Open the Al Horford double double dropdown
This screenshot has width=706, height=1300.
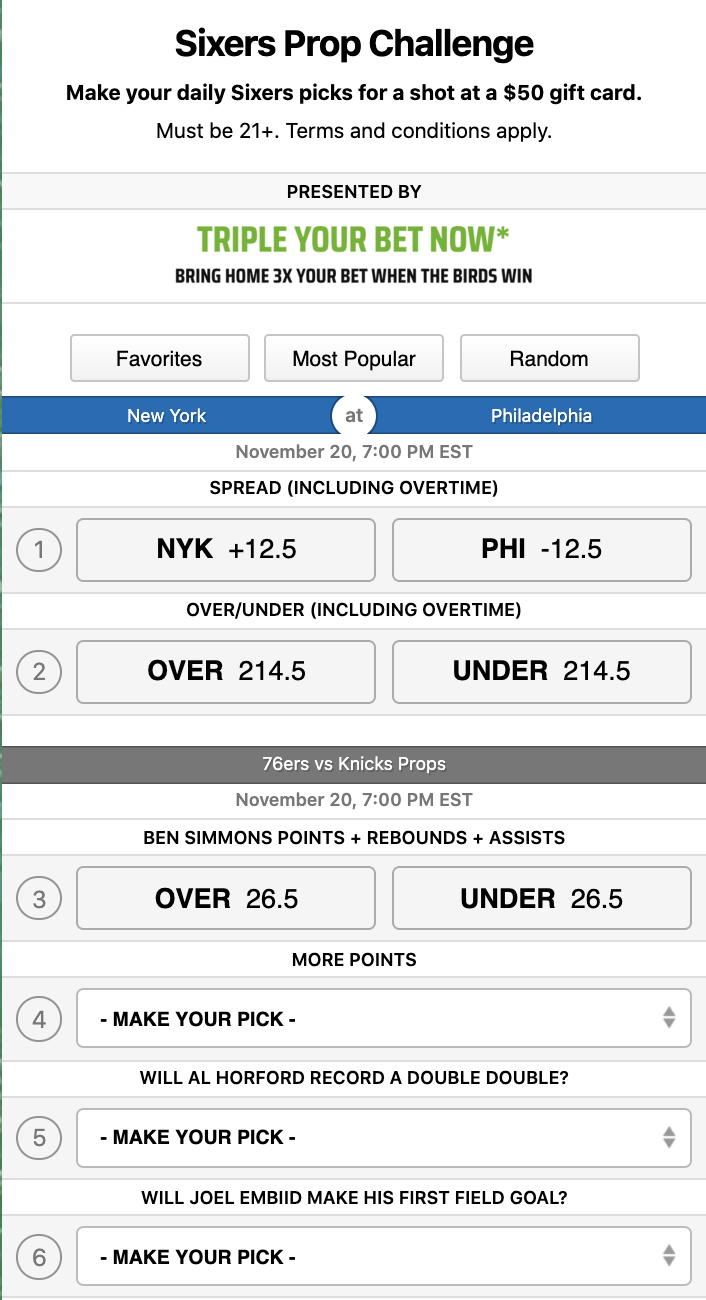click(384, 1137)
